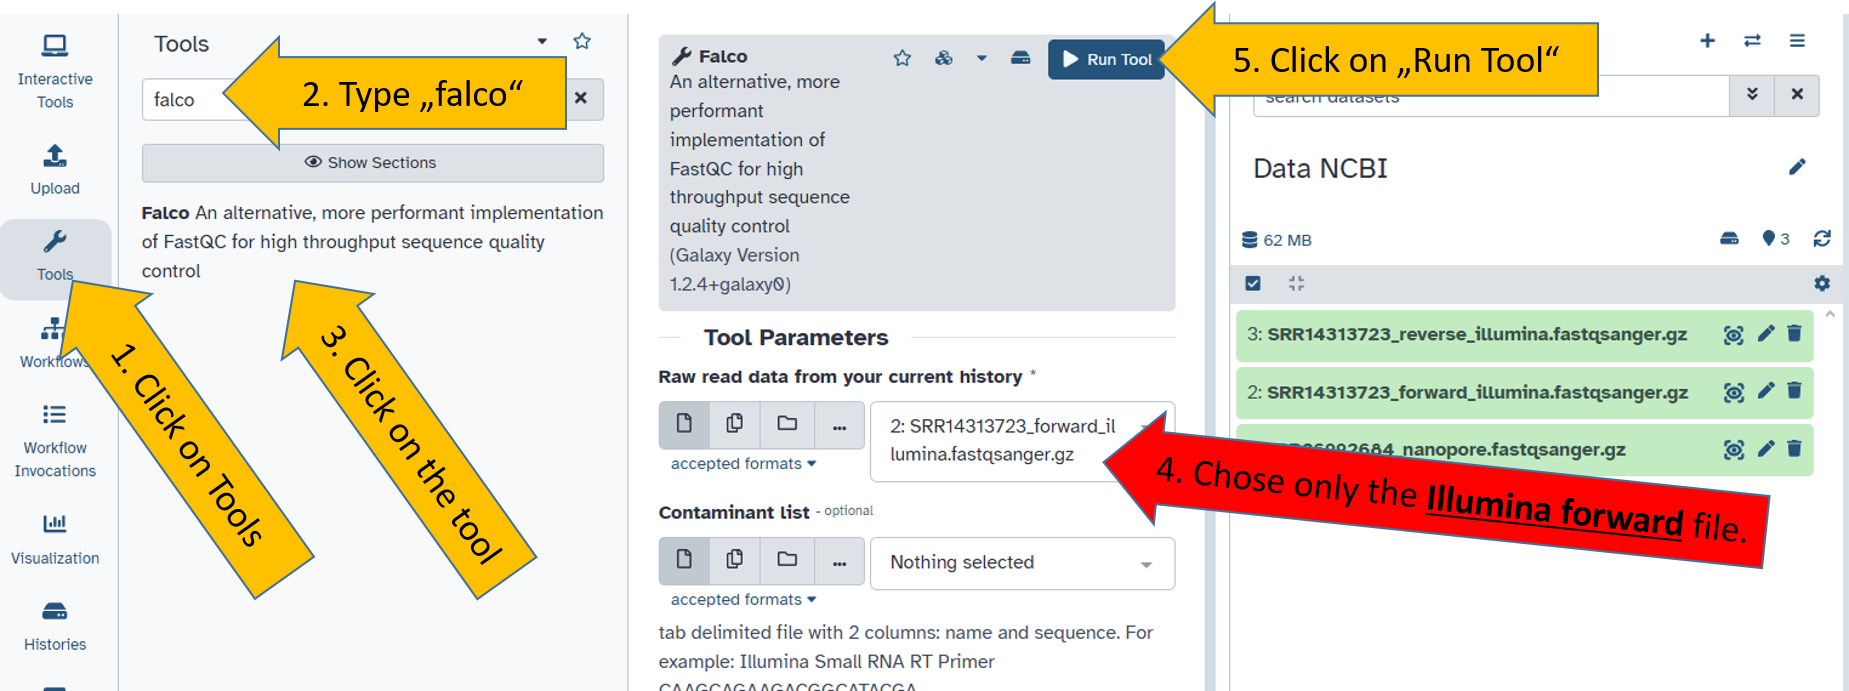Open the Histories activity
Viewport: 1849px width, 691px height.
tap(55, 626)
